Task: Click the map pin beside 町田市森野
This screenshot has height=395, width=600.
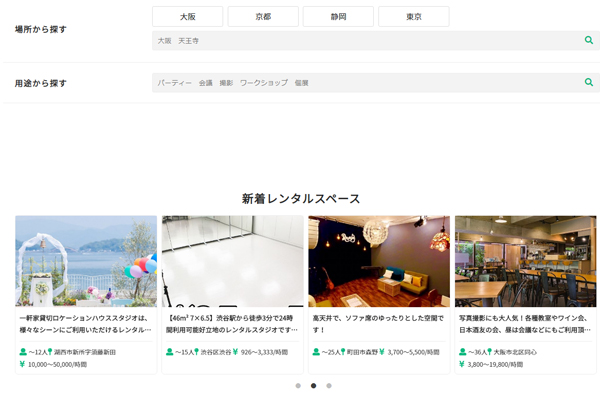Action: pyautogui.click(x=343, y=352)
